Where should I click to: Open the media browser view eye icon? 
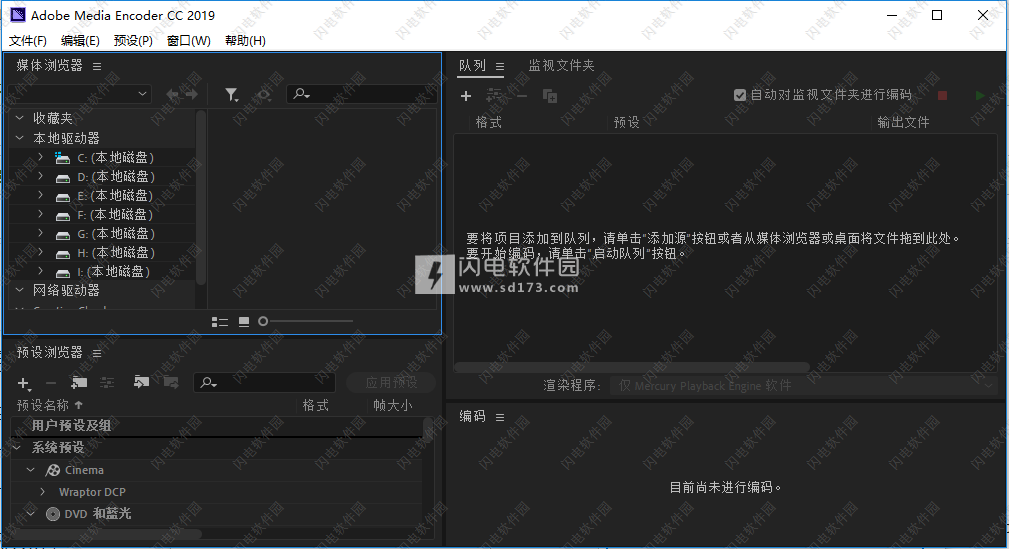(x=263, y=95)
